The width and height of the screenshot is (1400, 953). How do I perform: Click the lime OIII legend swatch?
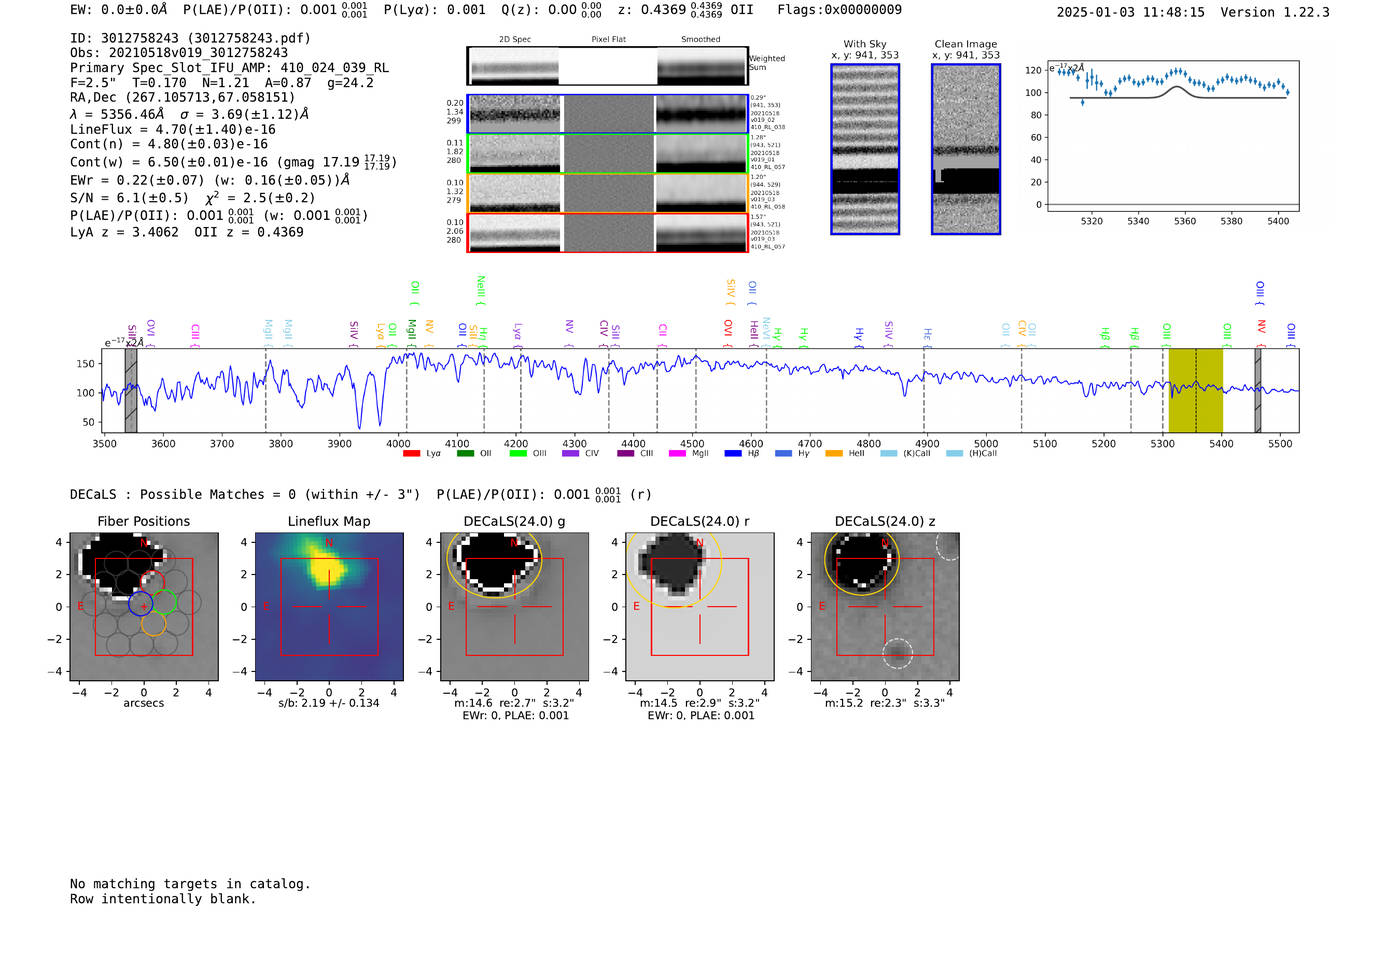tap(518, 454)
